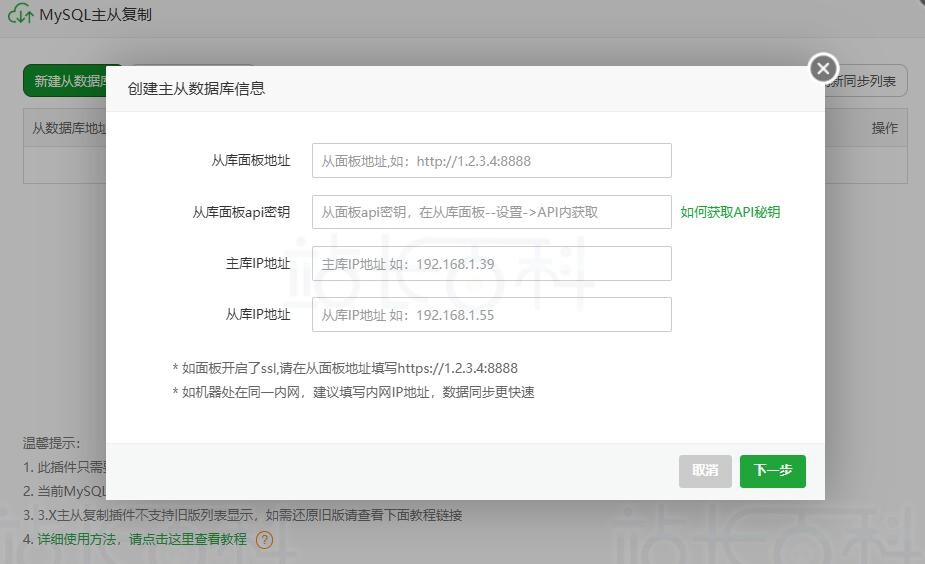This screenshot has height=564, width=925.
Task: Click the orange question mark help icon
Action: coord(264,540)
